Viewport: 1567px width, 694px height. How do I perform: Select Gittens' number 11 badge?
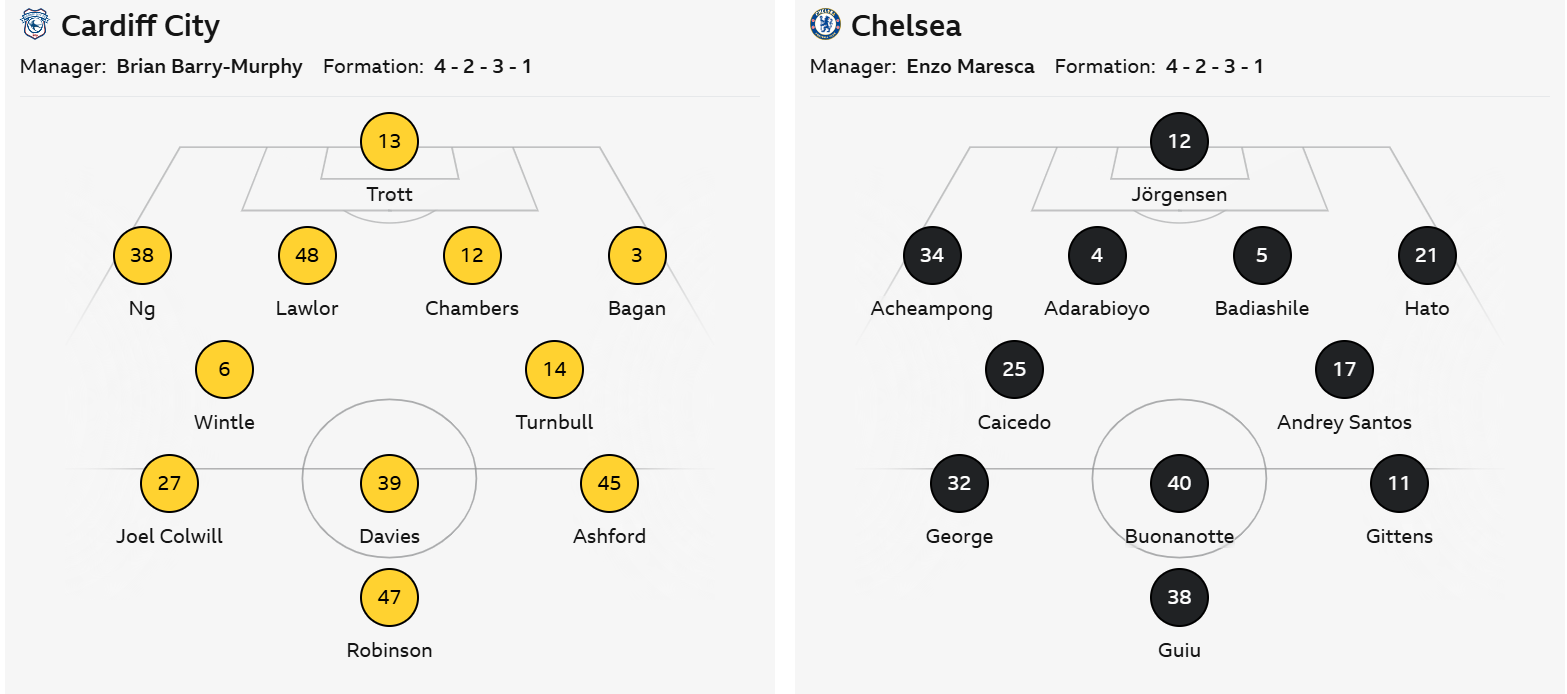[x=1399, y=483]
